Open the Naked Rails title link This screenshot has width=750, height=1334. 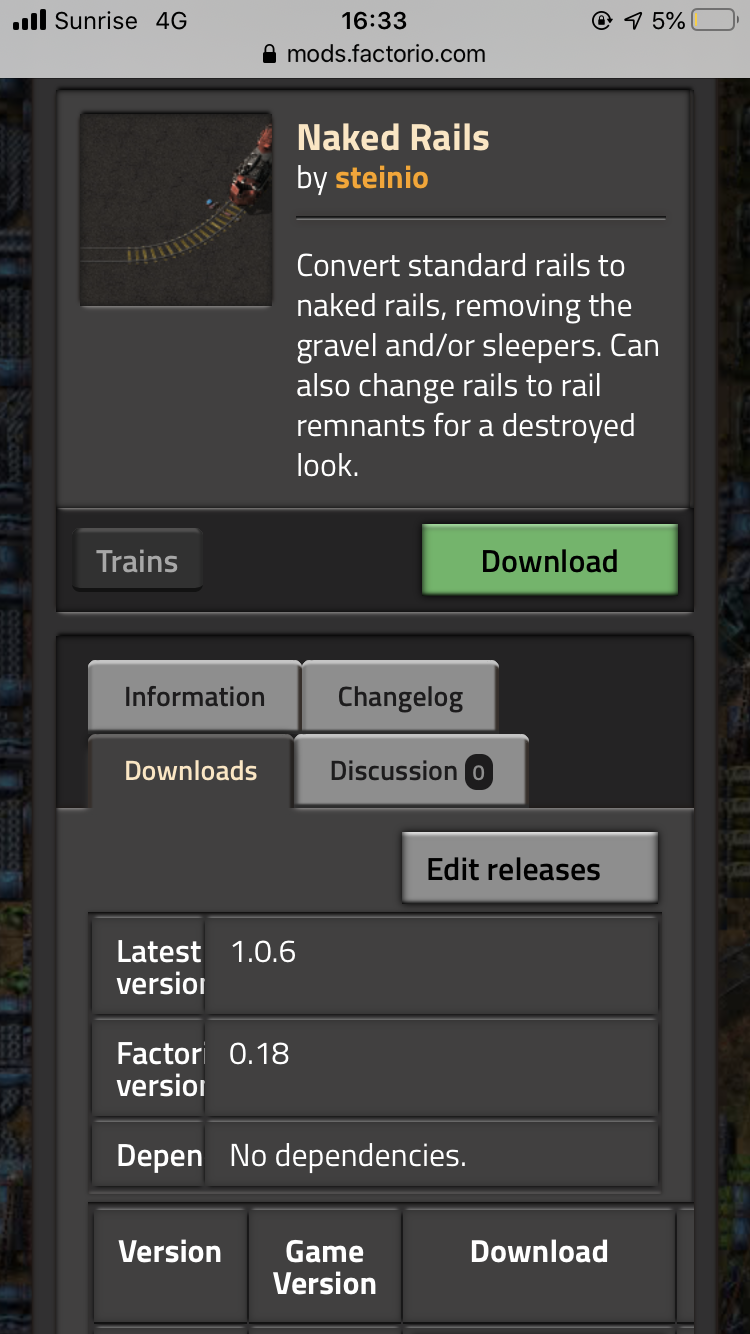(x=393, y=137)
